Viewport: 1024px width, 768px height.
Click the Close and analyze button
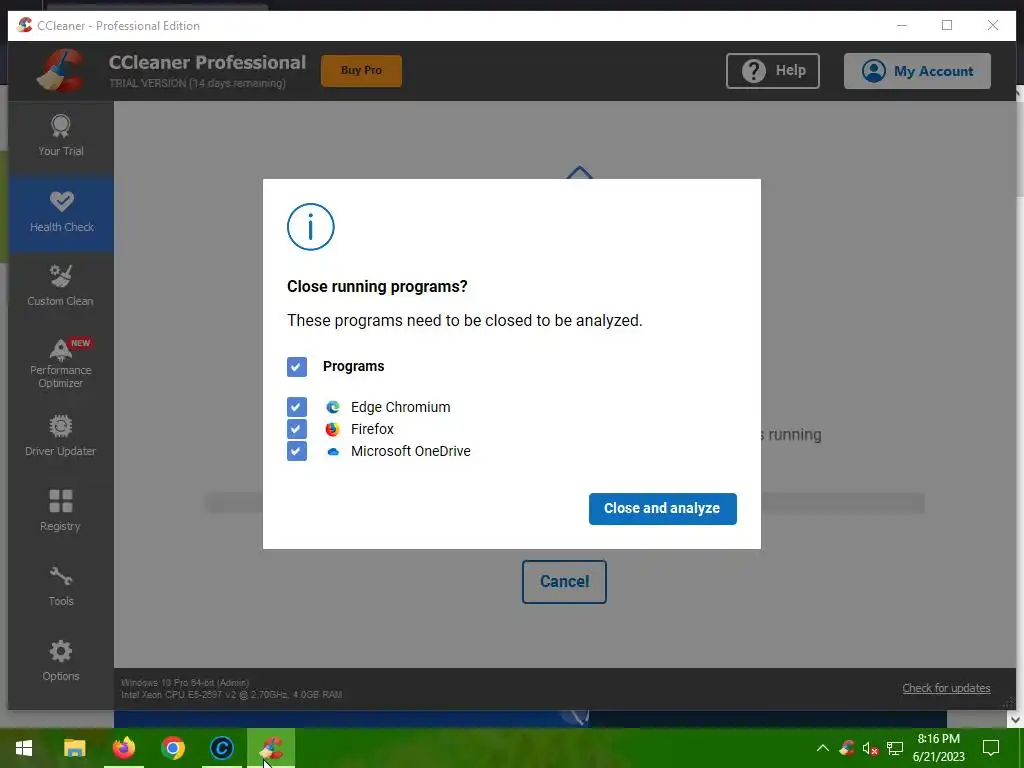pos(662,509)
